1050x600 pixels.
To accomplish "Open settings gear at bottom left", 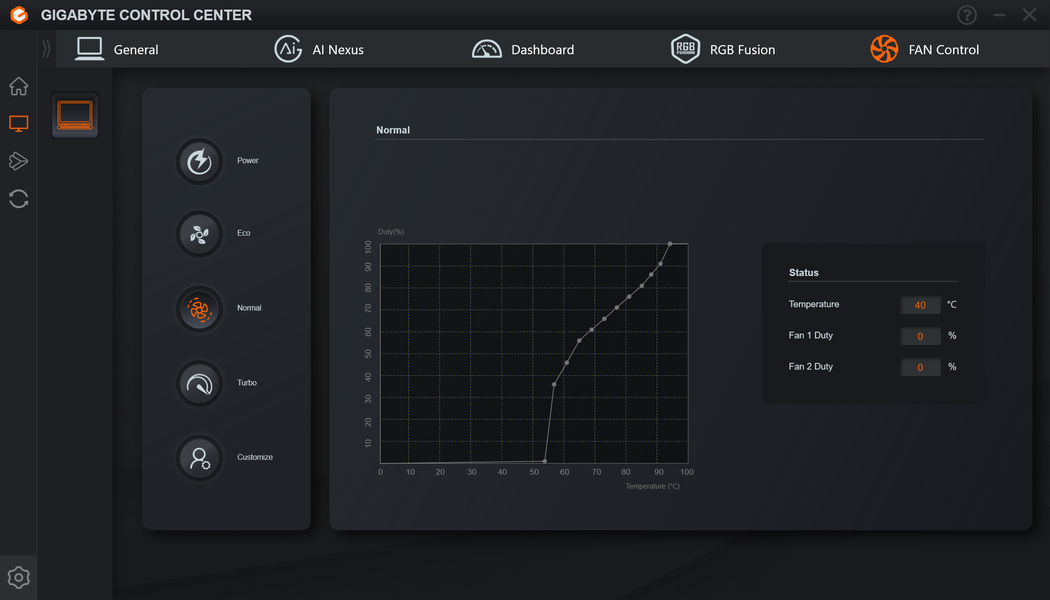I will tap(19, 577).
